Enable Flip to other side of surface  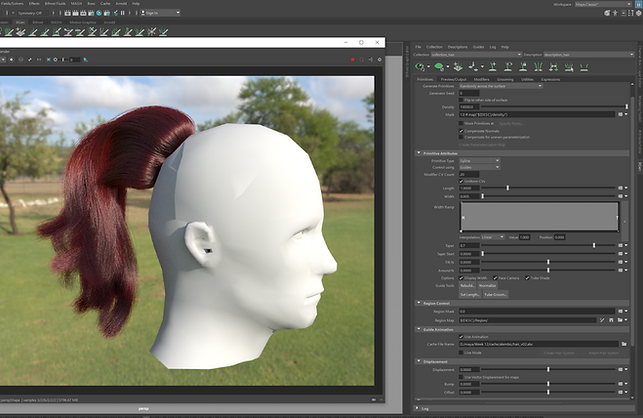[x=461, y=100]
